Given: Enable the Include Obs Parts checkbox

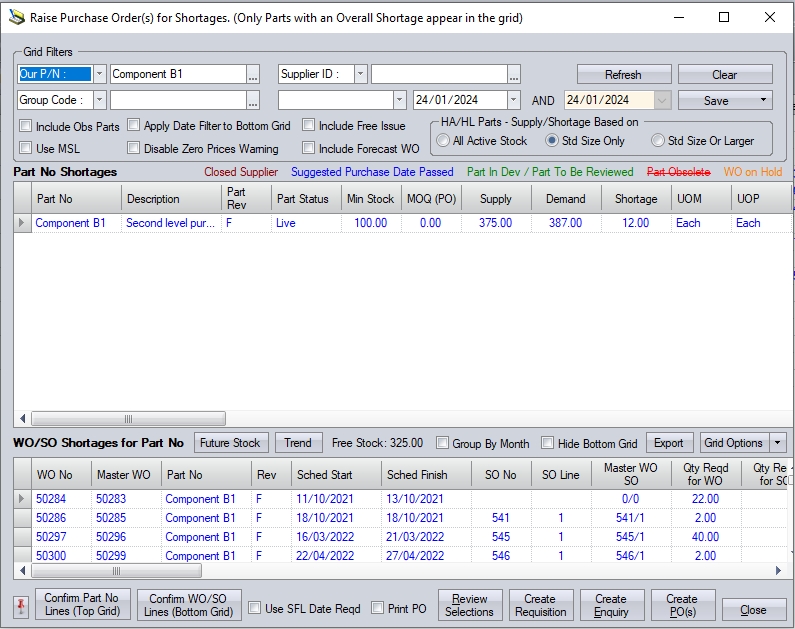Looking at the screenshot, I should [x=26, y=127].
